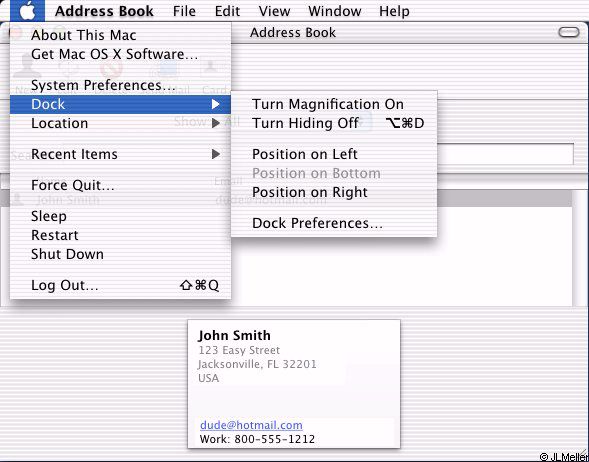Turn Hiding Off in Dock submenu
The image size is (589, 462).
pos(334,123)
